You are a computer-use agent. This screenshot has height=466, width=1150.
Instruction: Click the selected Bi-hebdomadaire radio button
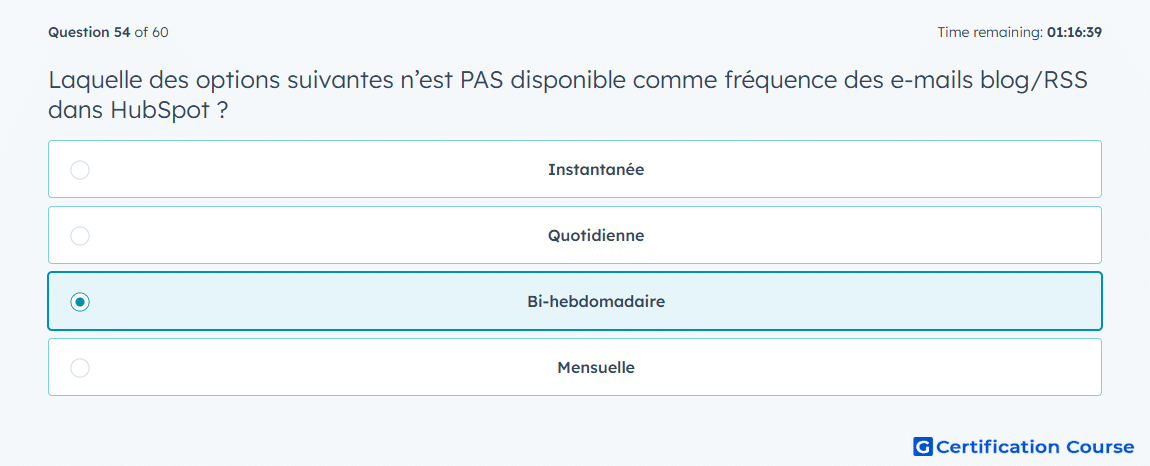(80, 302)
